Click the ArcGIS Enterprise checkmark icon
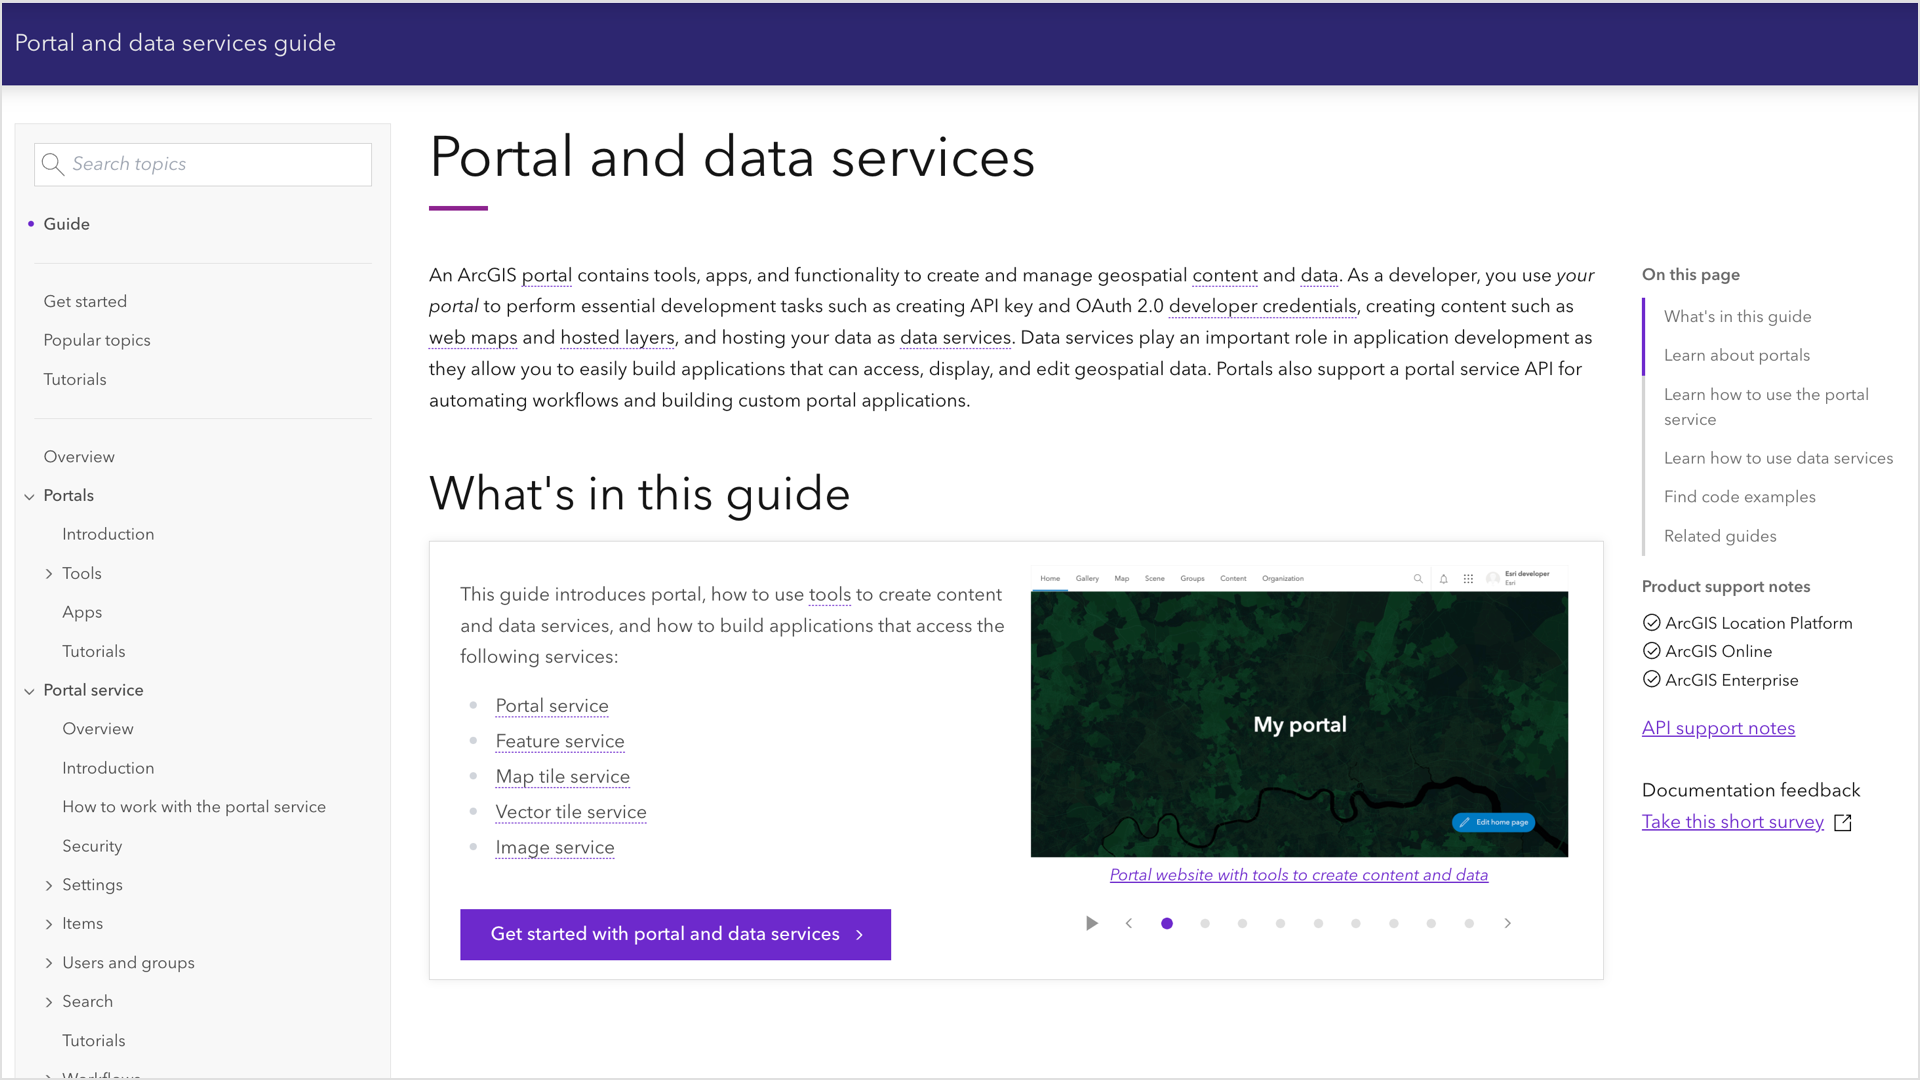Viewport: 1920px width, 1080px height. (x=1651, y=680)
